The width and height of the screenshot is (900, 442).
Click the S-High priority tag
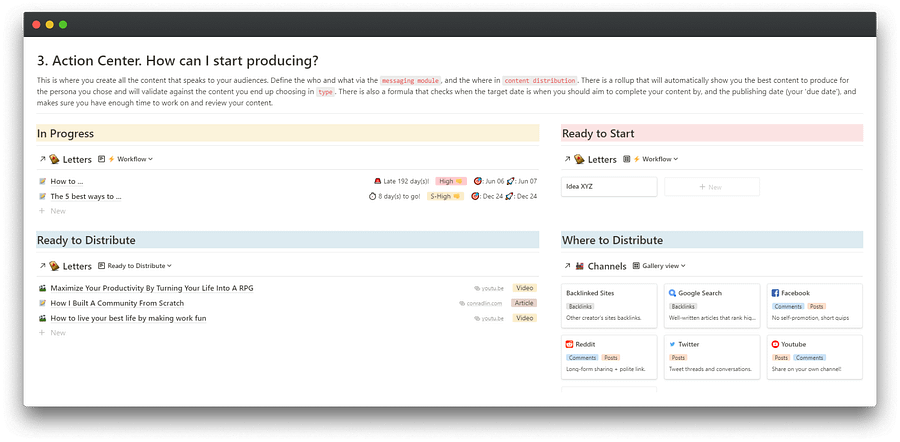445,196
